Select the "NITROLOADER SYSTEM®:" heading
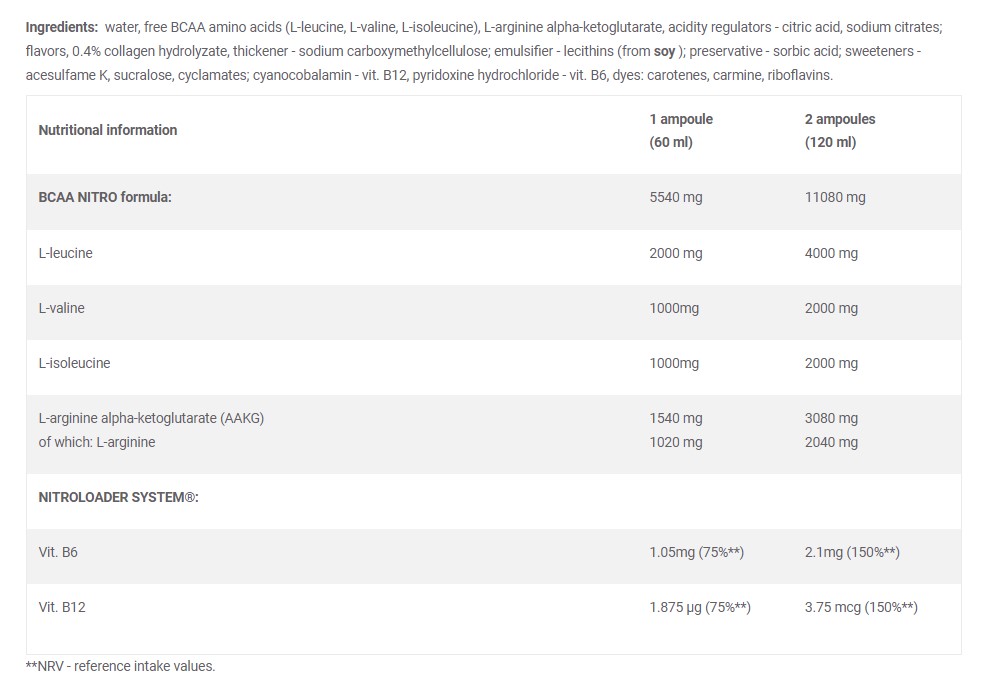The height and width of the screenshot is (691, 993). click(x=118, y=497)
